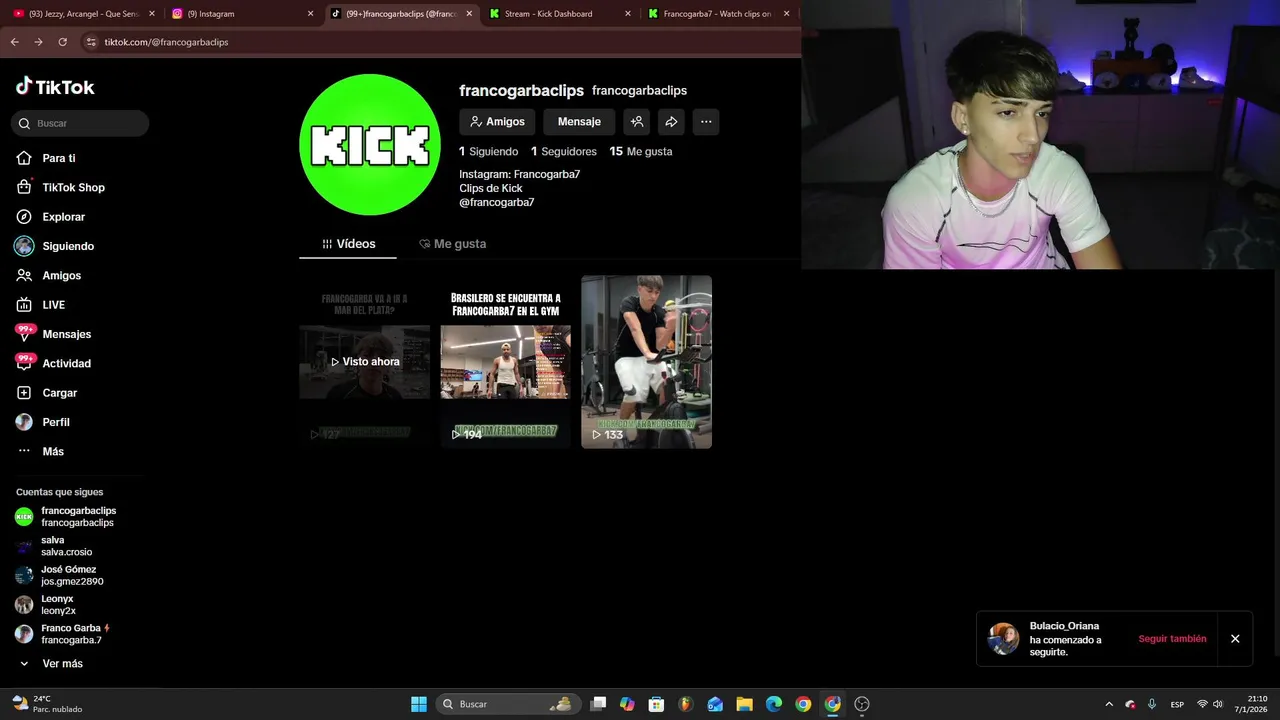Dismiss the Bulacio_Oriana follow notification
Screen dimensions: 1280x720
tap(1235, 639)
